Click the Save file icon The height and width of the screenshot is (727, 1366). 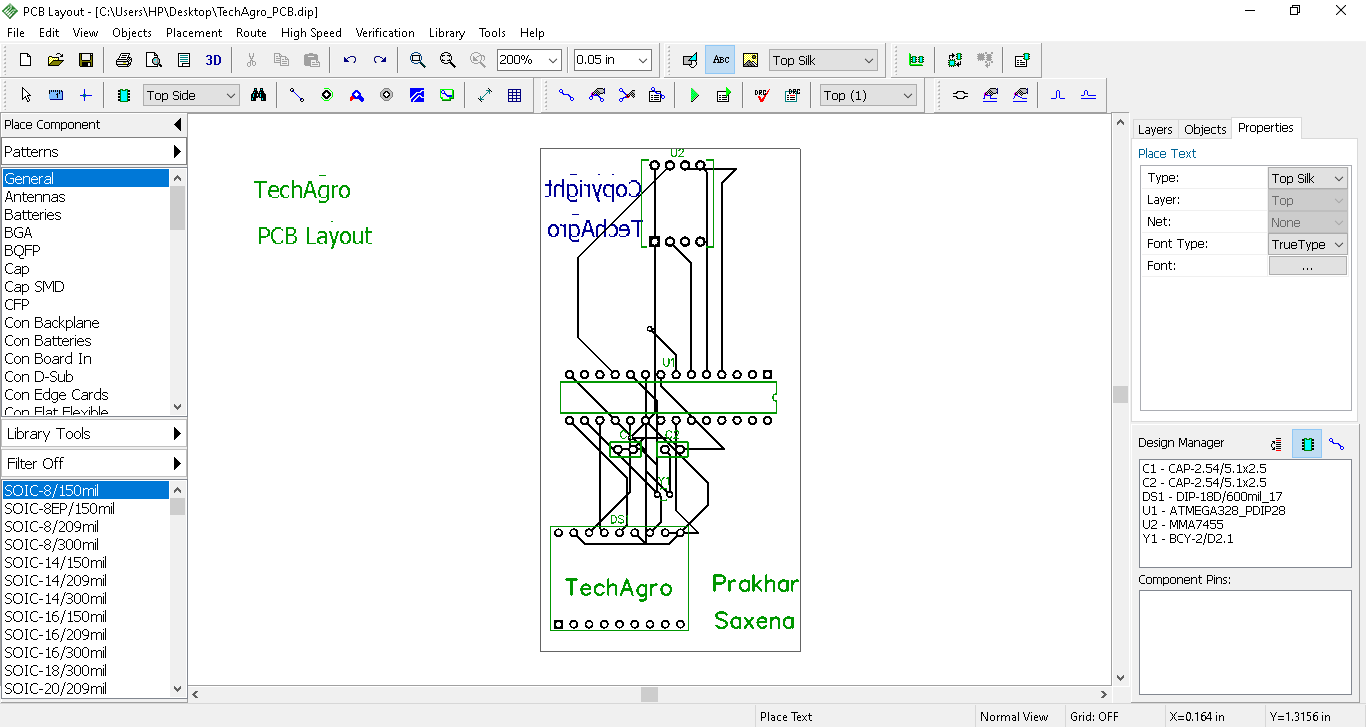[85, 60]
